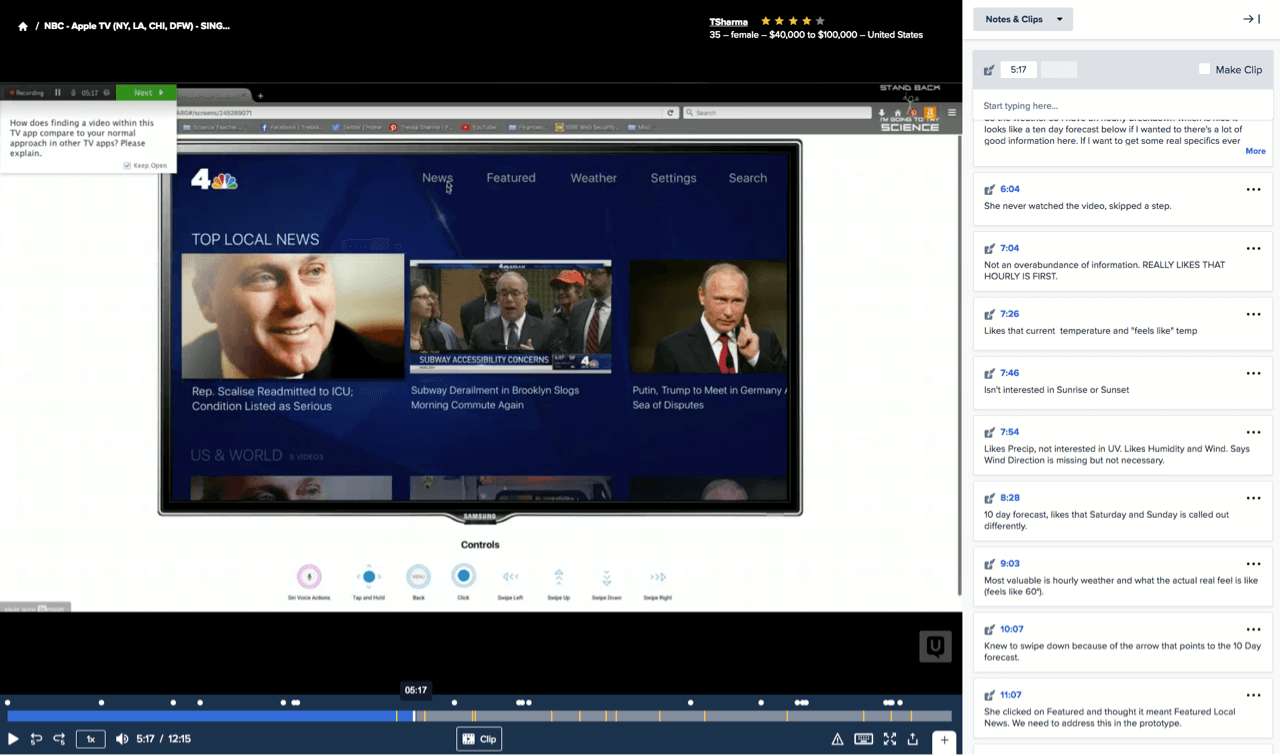Report a problem via warning triangle icon

pos(837,739)
